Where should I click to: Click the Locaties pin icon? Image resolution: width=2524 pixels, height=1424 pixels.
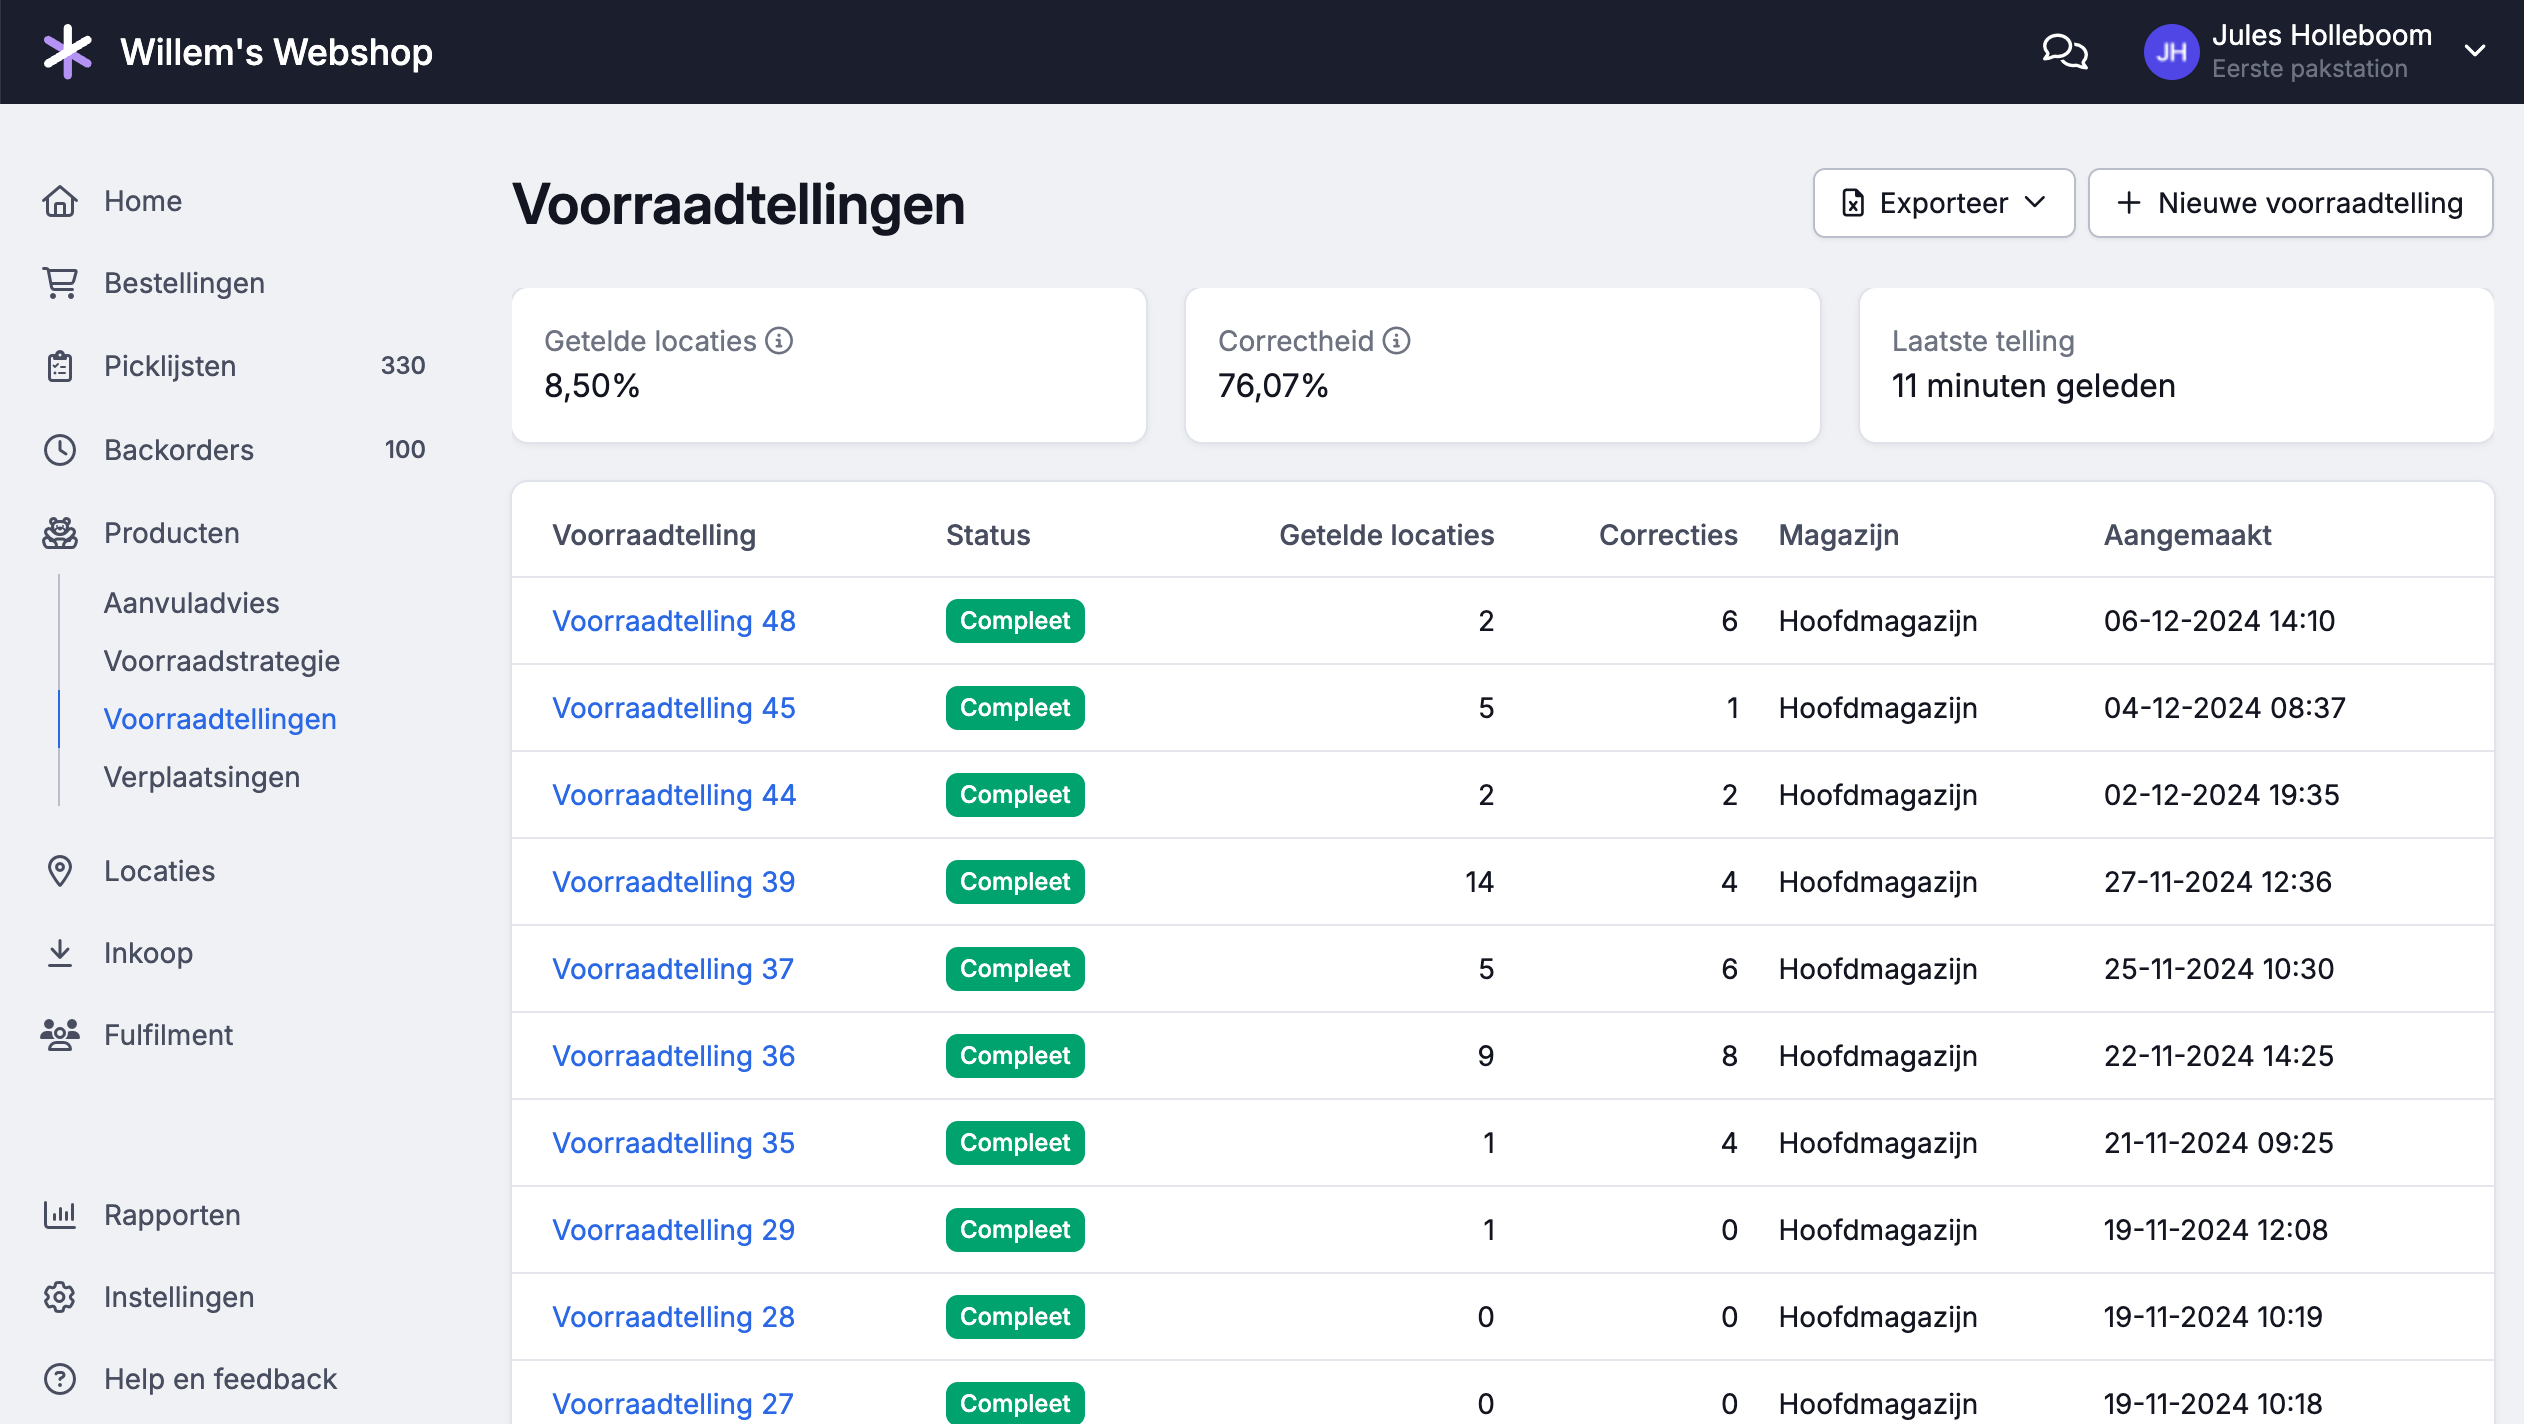tap(60, 871)
